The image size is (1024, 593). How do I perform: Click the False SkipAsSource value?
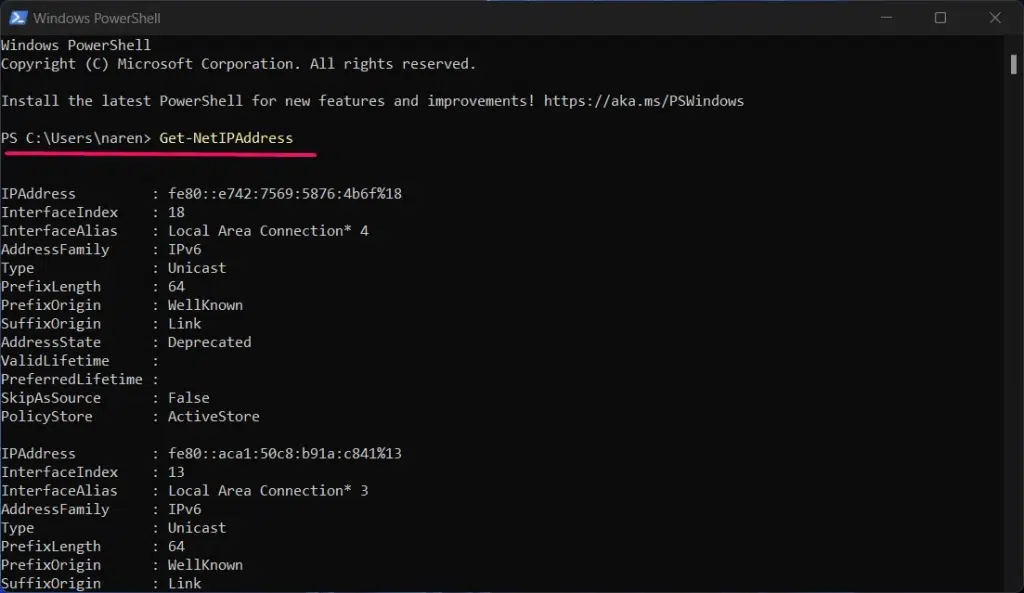point(189,398)
